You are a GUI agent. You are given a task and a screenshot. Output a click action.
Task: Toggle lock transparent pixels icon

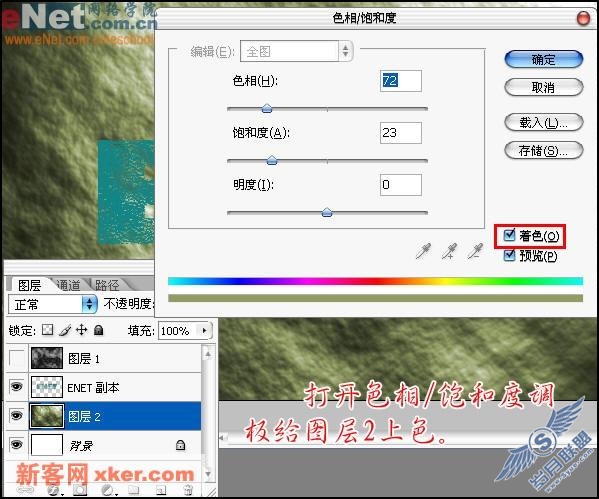tap(47, 329)
